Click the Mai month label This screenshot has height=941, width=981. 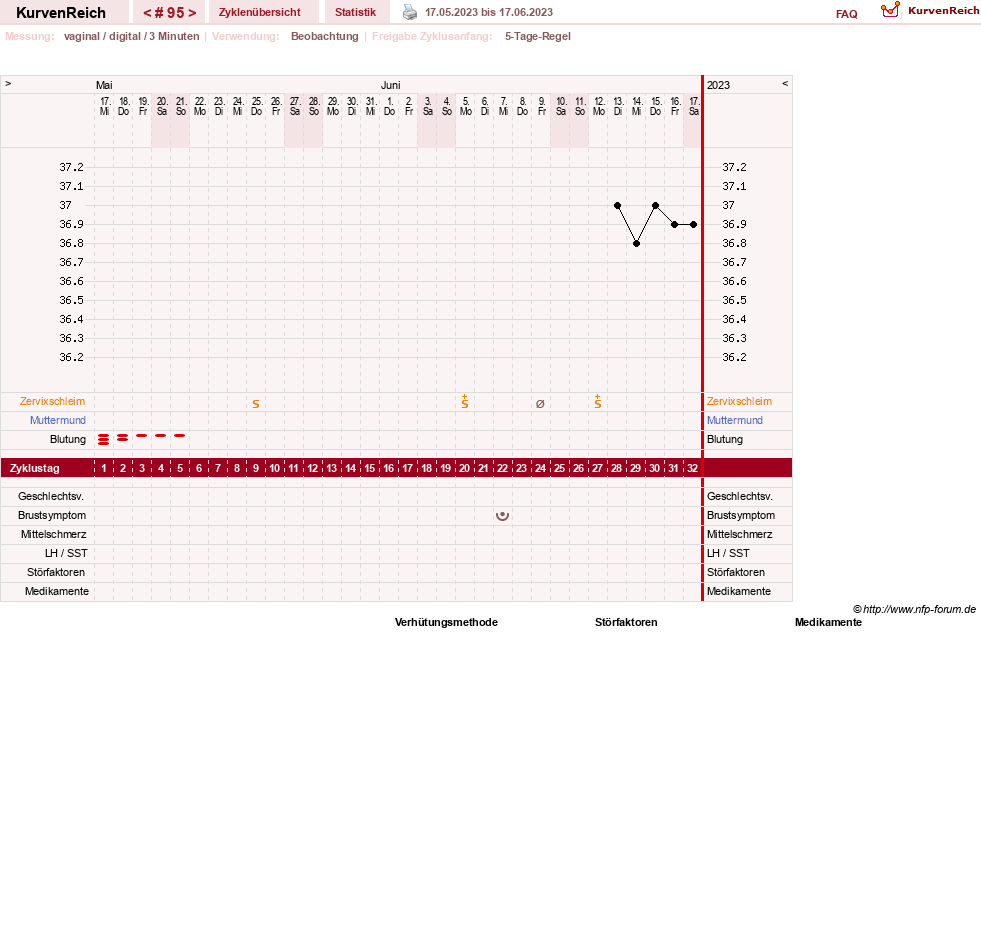pyautogui.click(x=104, y=85)
